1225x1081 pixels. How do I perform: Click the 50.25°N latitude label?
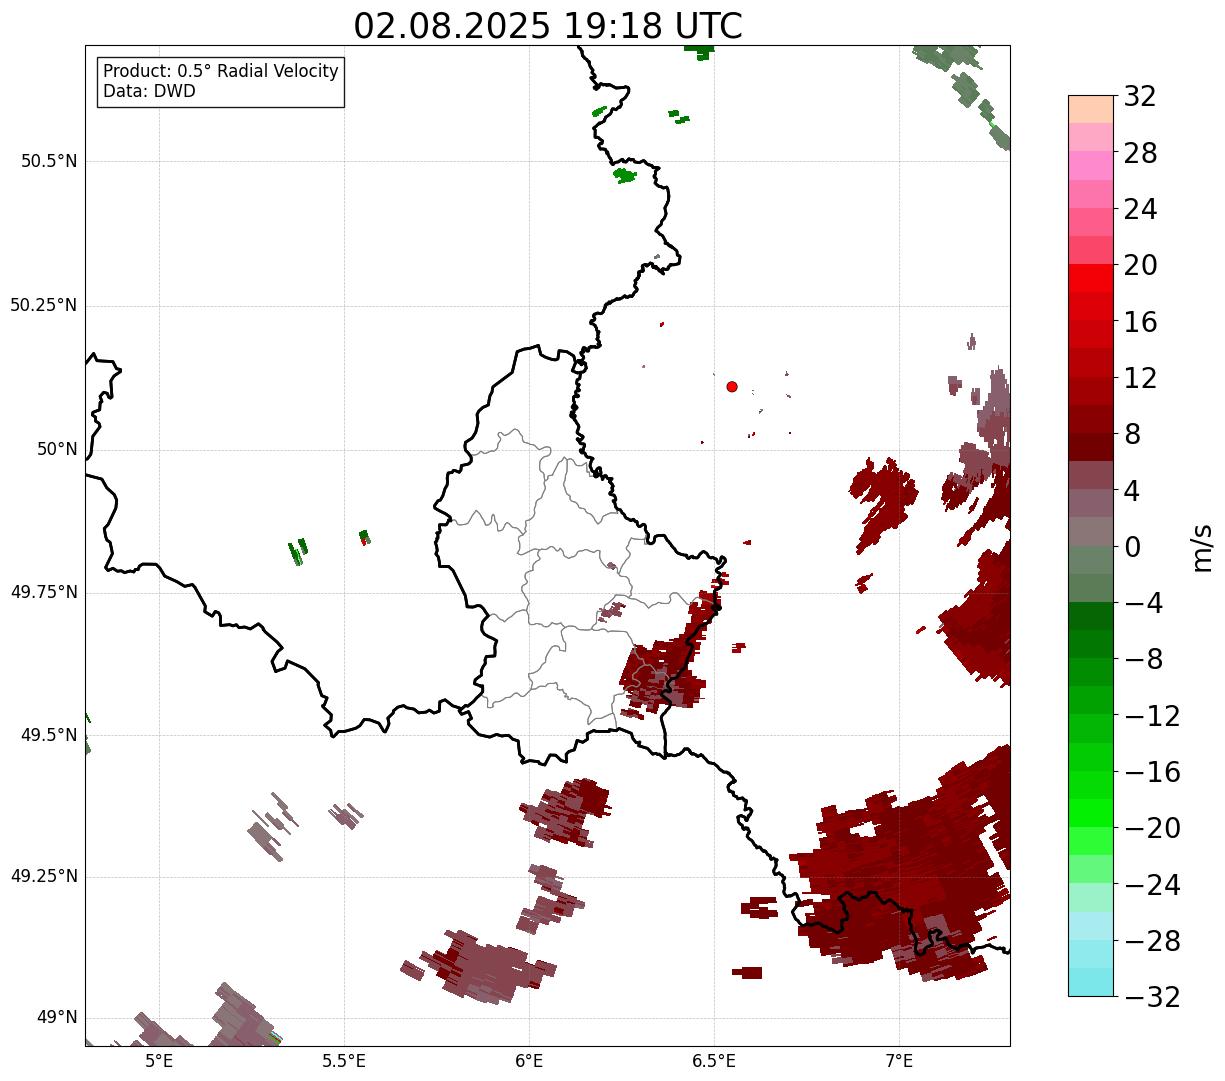43,305
